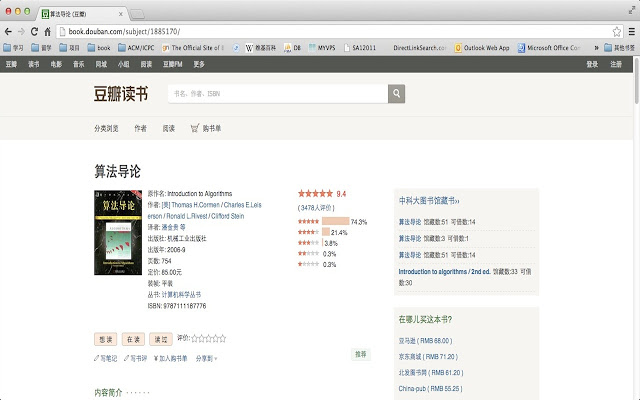The height and width of the screenshot is (400, 640).
Task: Open 豆瓣FM in the top navigation
Action: [173, 64]
